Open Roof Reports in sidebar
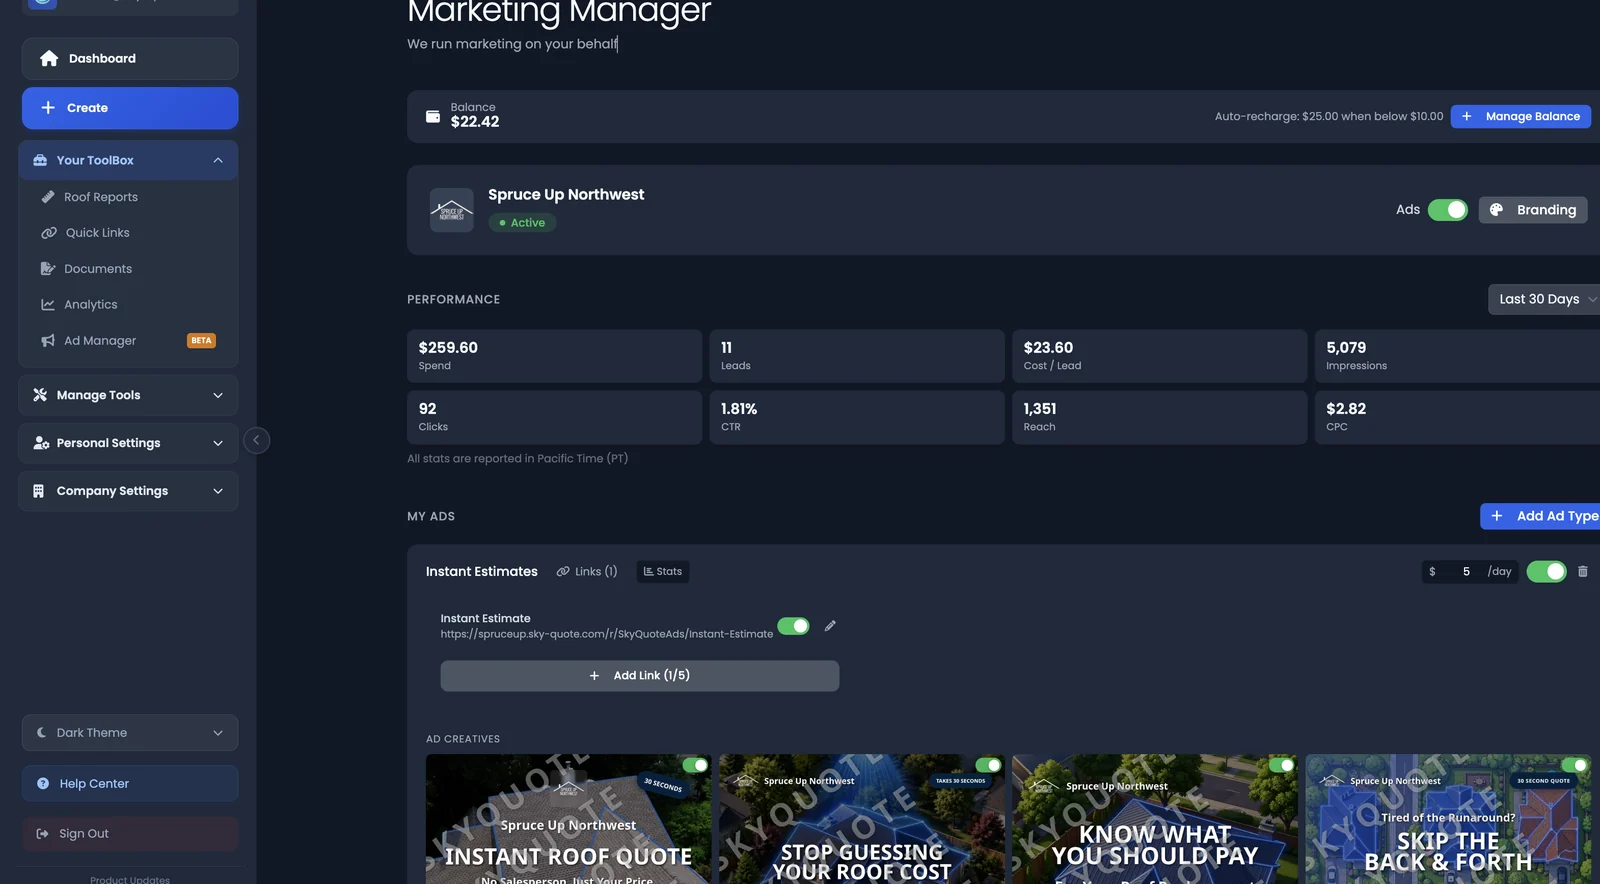Screen dimensions: 1600x884 pyautogui.click(x=101, y=197)
